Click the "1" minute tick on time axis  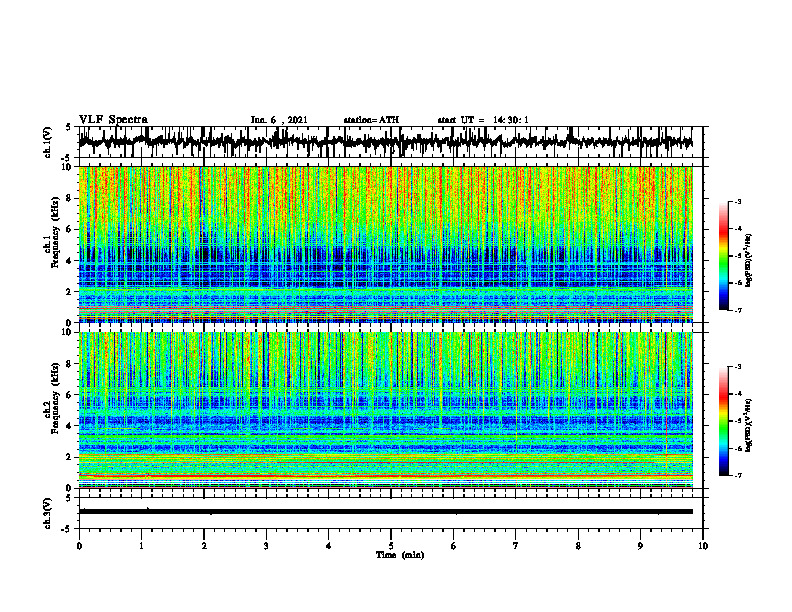pyautogui.click(x=141, y=546)
